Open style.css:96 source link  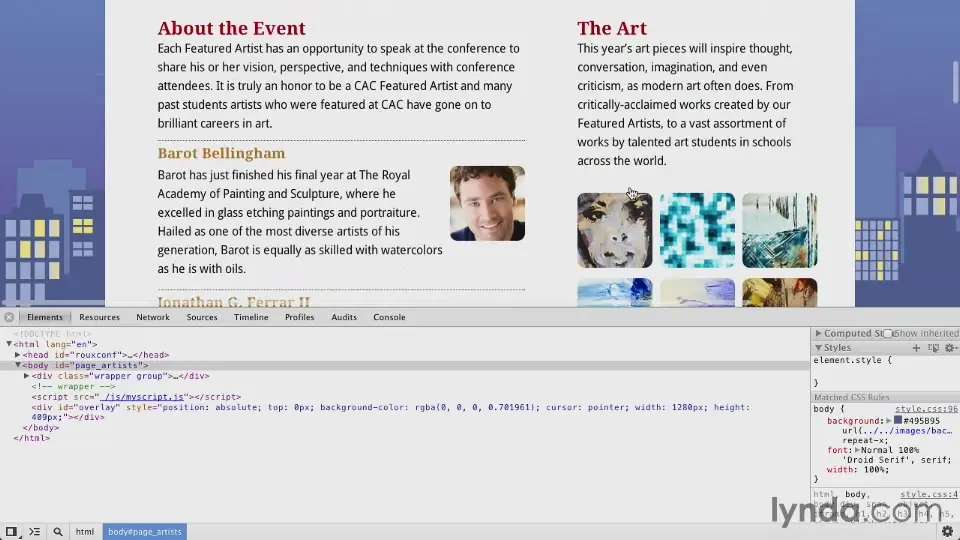pos(926,409)
